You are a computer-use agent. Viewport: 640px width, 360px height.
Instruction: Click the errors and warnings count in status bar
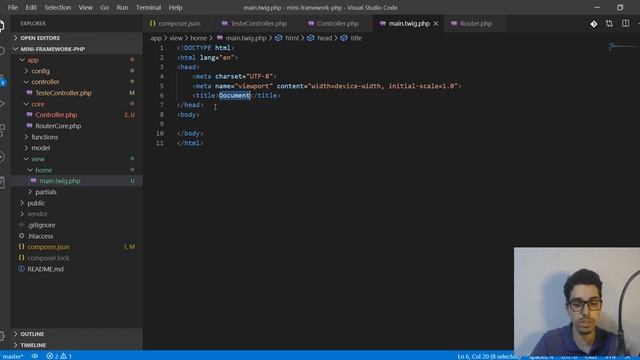pyautogui.click(x=59, y=356)
